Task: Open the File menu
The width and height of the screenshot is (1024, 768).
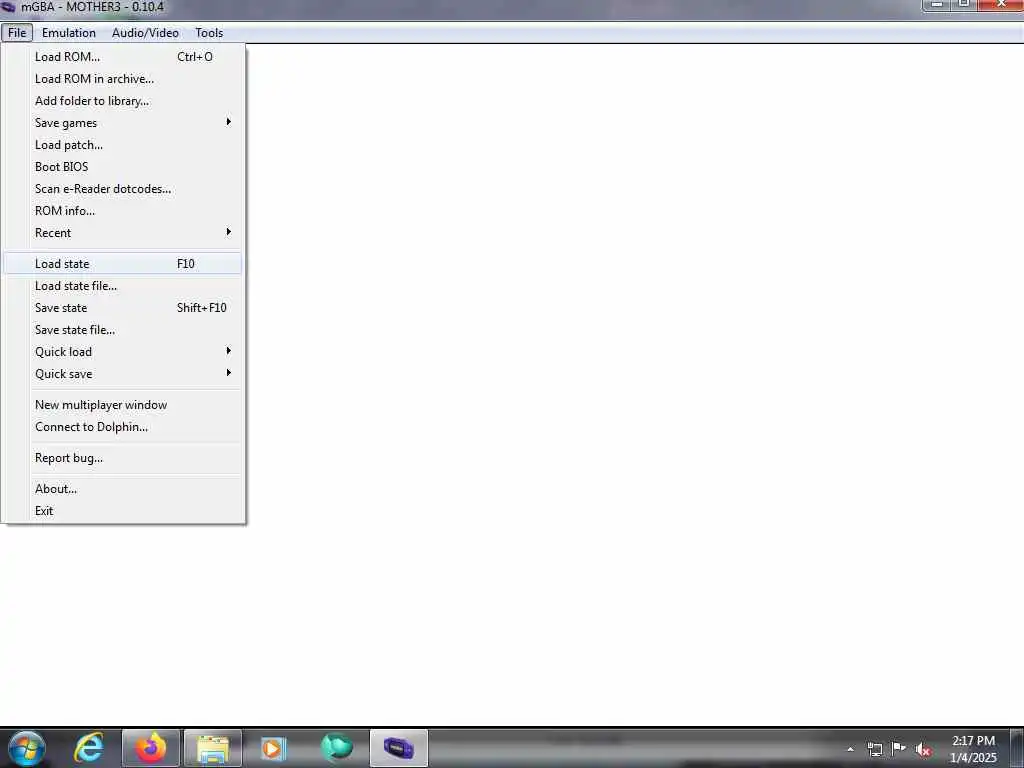Action: coord(17,33)
